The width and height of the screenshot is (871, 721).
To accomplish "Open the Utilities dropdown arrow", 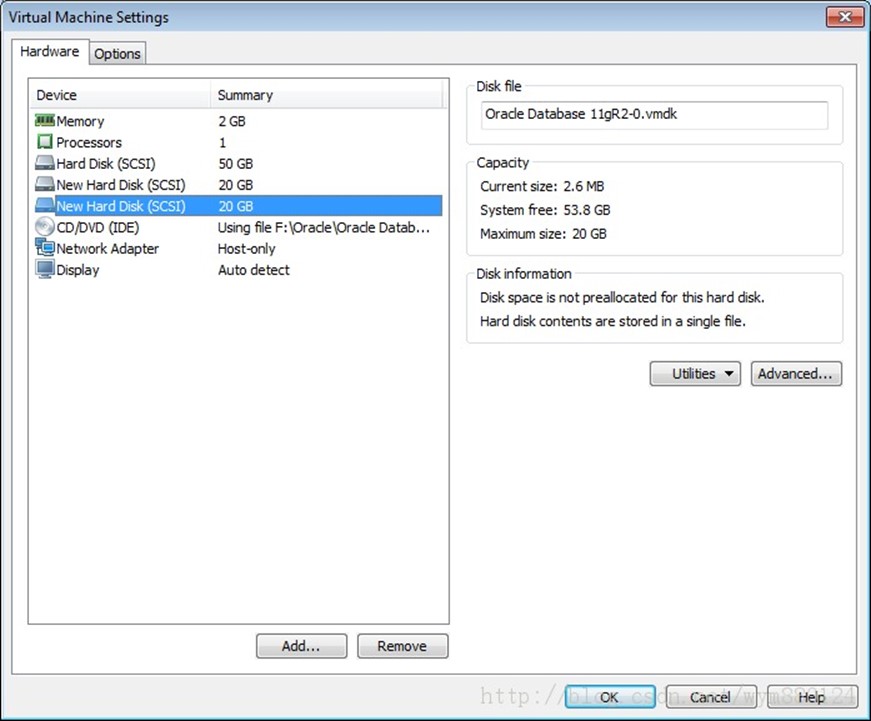I will click(729, 374).
